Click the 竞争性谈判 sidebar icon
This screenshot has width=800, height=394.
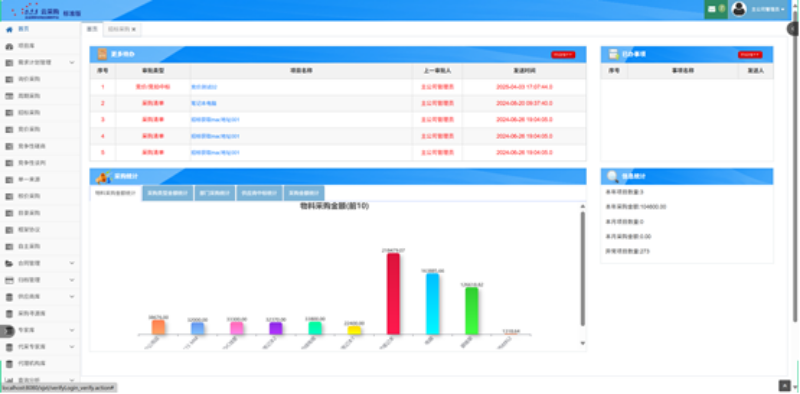coord(9,163)
